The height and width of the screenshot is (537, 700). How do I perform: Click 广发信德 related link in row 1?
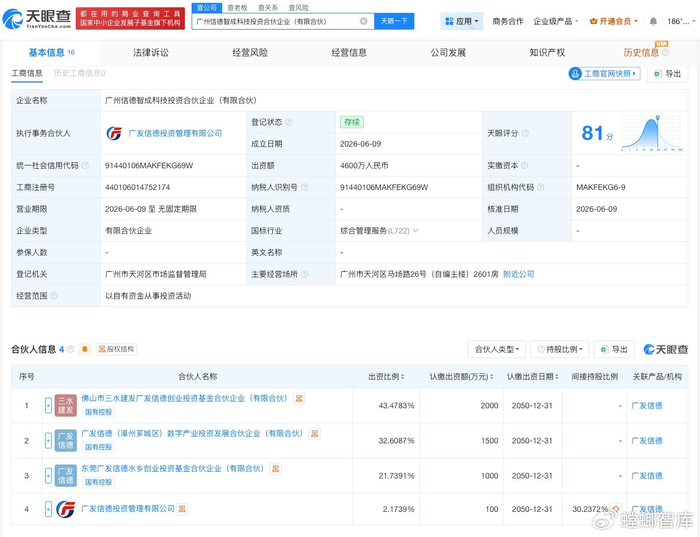(647, 405)
